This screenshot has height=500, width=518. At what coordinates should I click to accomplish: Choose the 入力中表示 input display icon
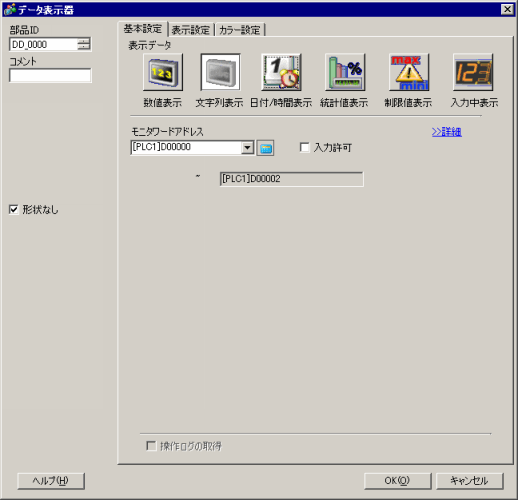click(x=473, y=72)
